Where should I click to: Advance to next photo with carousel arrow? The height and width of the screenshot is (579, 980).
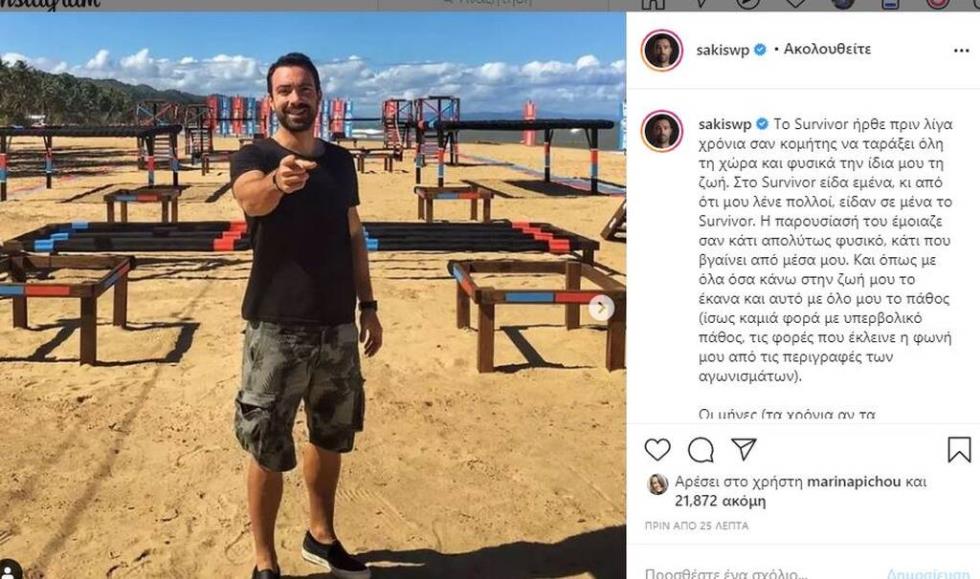coord(601,308)
